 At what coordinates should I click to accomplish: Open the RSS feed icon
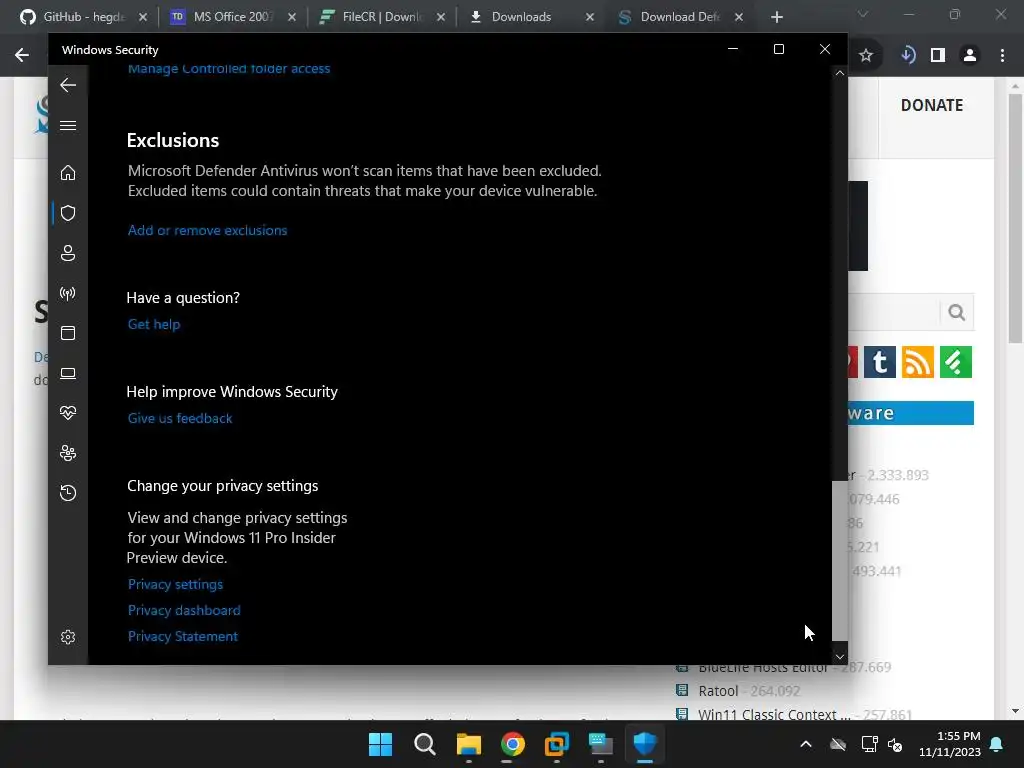918,362
